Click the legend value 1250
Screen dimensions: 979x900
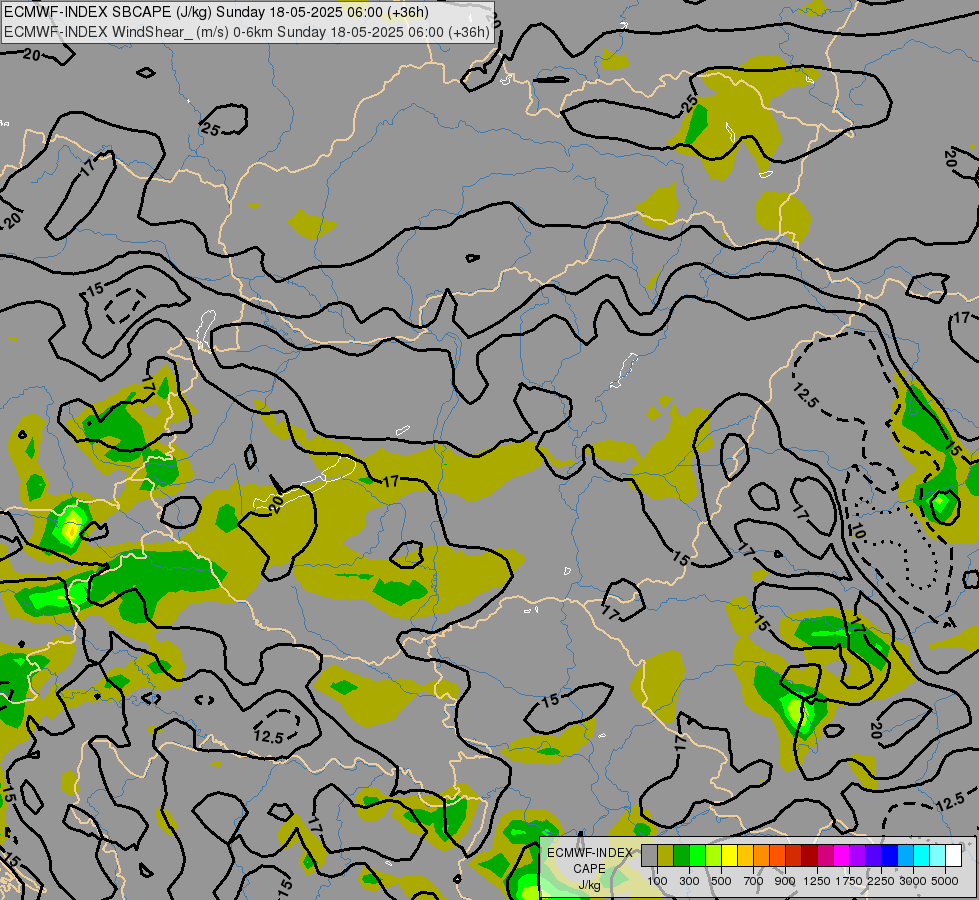[817, 881]
